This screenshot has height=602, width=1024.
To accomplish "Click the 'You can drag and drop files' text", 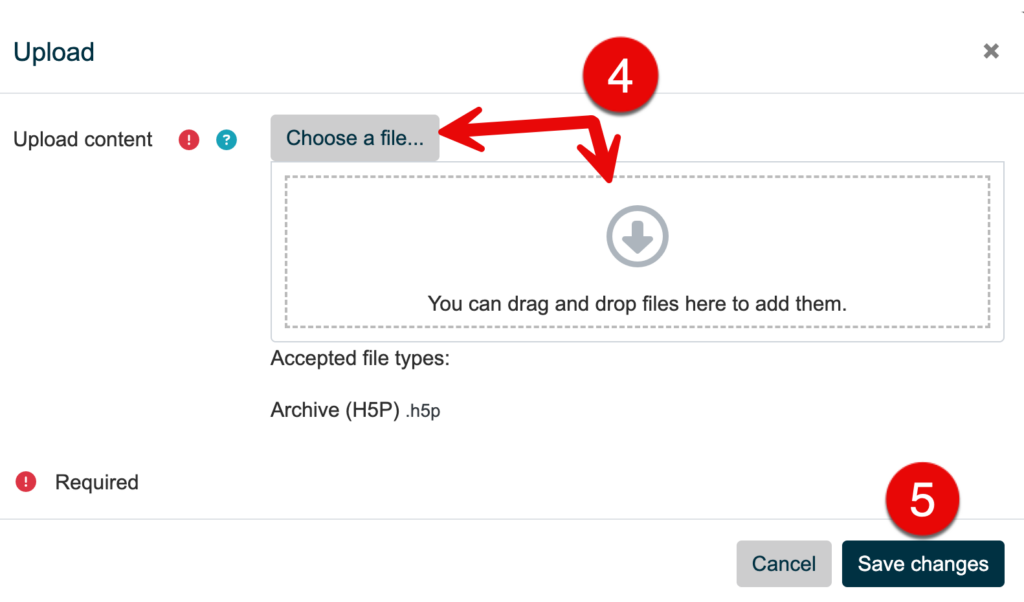I will point(637,303).
